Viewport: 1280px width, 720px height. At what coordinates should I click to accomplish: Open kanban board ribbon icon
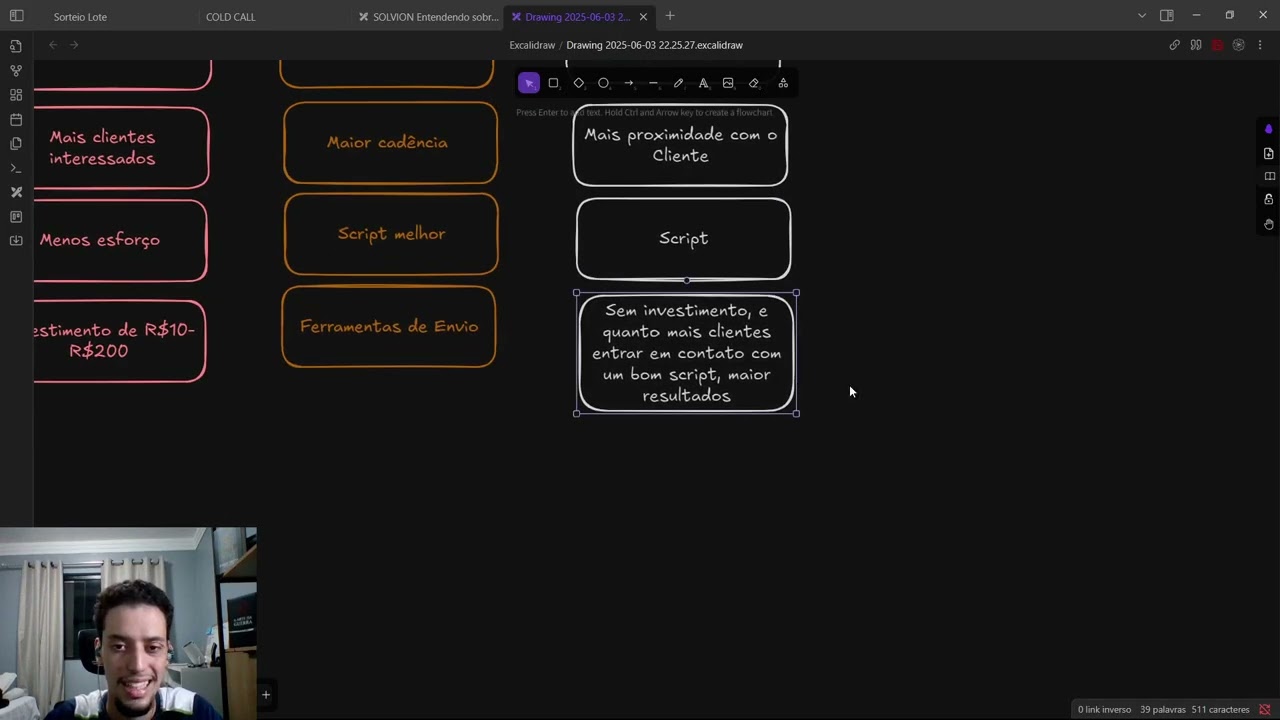tap(16, 216)
